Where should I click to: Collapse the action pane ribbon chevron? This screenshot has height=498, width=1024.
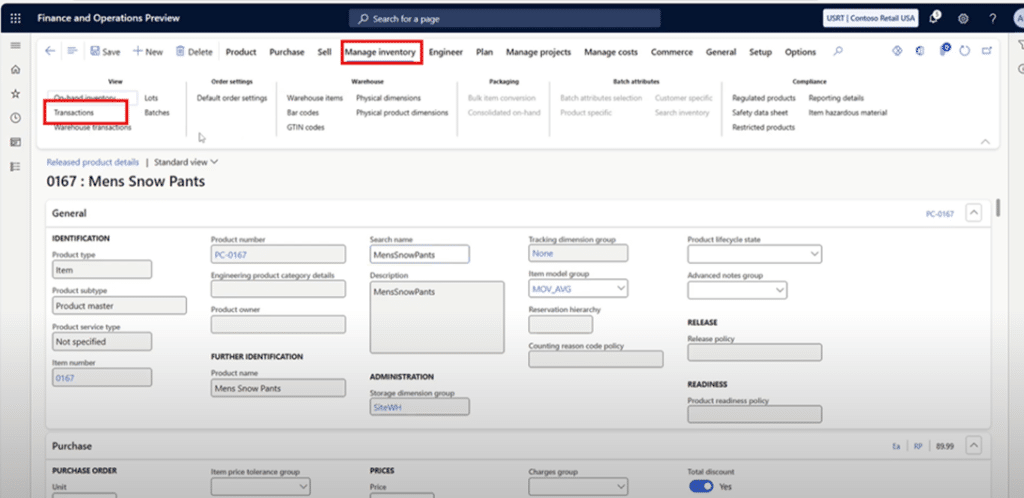[x=985, y=142]
